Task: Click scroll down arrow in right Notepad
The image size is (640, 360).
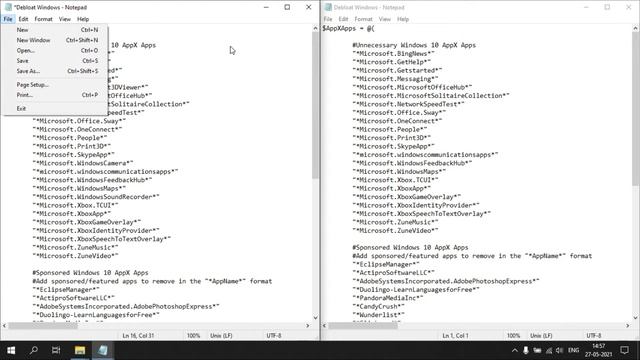Action: [x=636, y=318]
